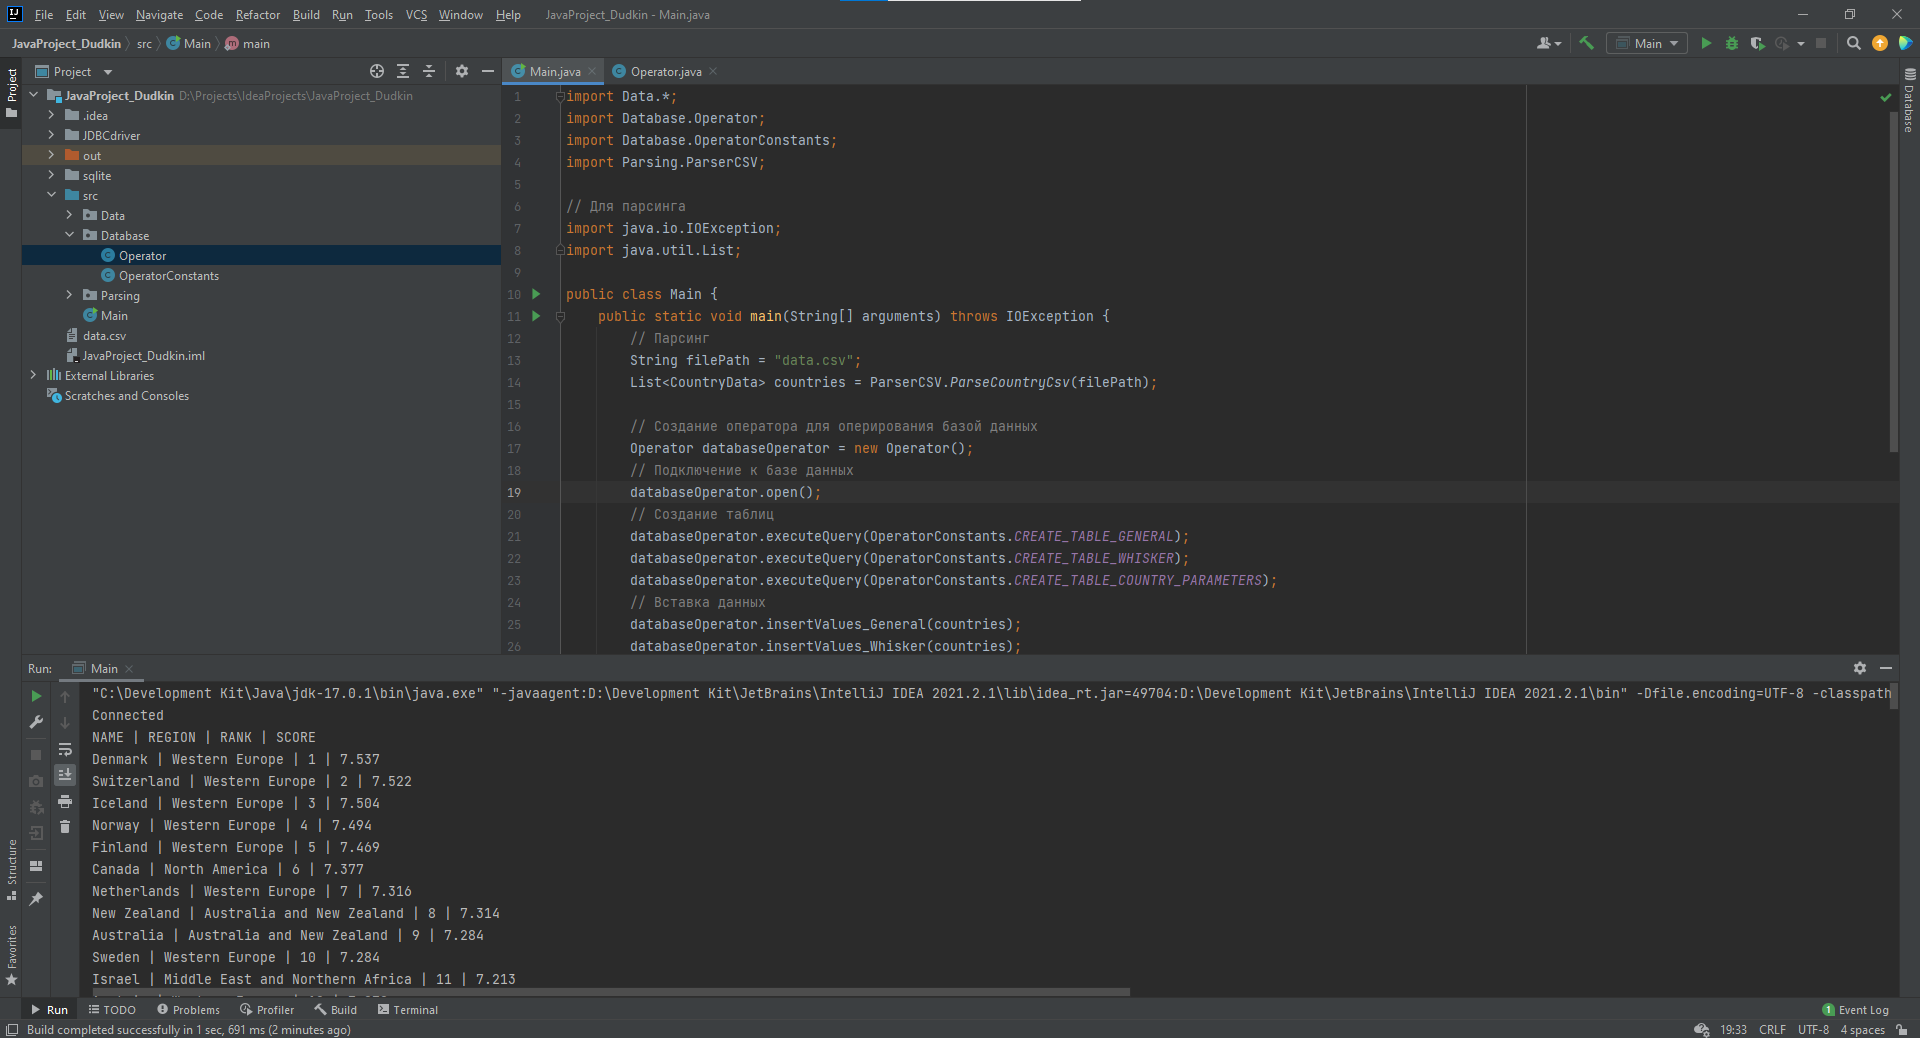The image size is (1920, 1038).
Task: Toggle soft-wrap in Run console
Action: click(65, 749)
